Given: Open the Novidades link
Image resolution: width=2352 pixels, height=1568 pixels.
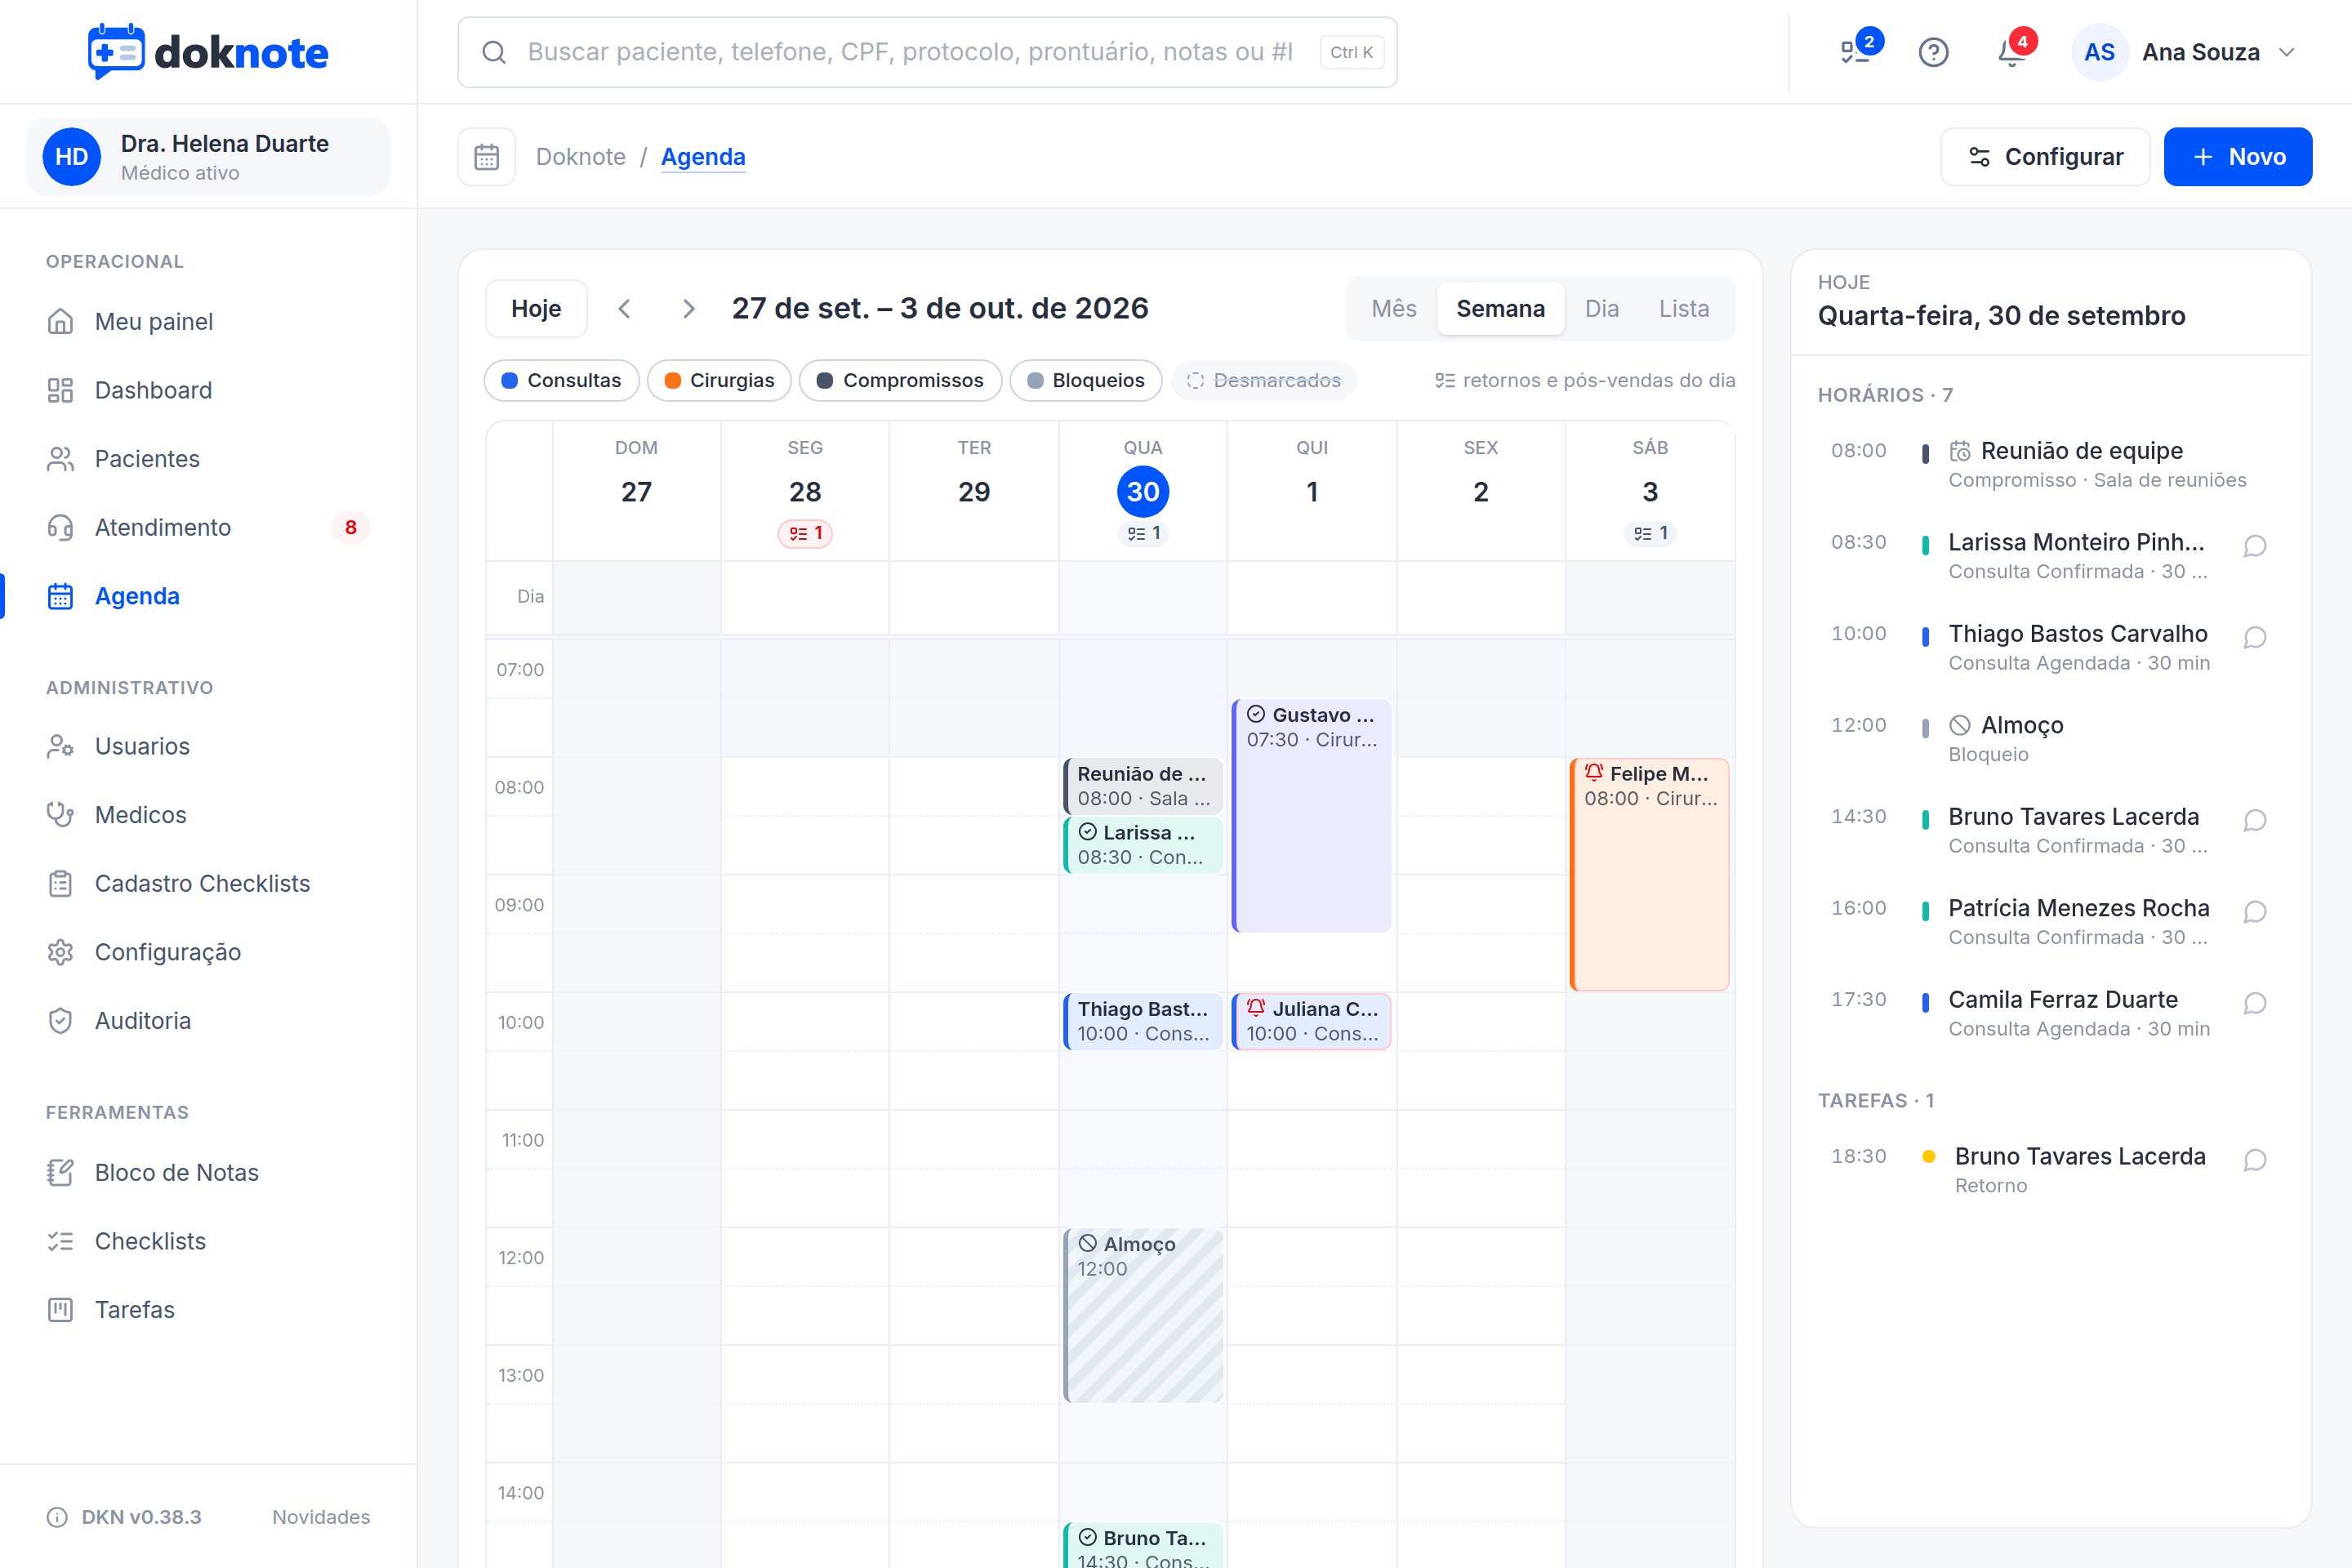Looking at the screenshot, I should [321, 1517].
